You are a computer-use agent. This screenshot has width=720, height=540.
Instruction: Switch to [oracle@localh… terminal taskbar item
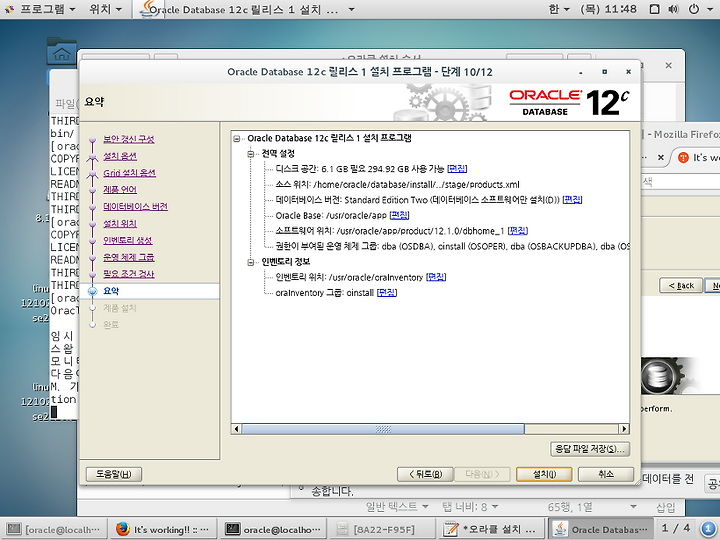pos(54,529)
